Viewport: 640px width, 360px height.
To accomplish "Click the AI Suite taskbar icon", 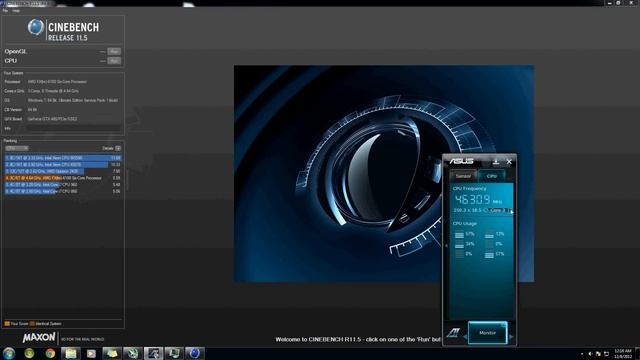I will 153,353.
